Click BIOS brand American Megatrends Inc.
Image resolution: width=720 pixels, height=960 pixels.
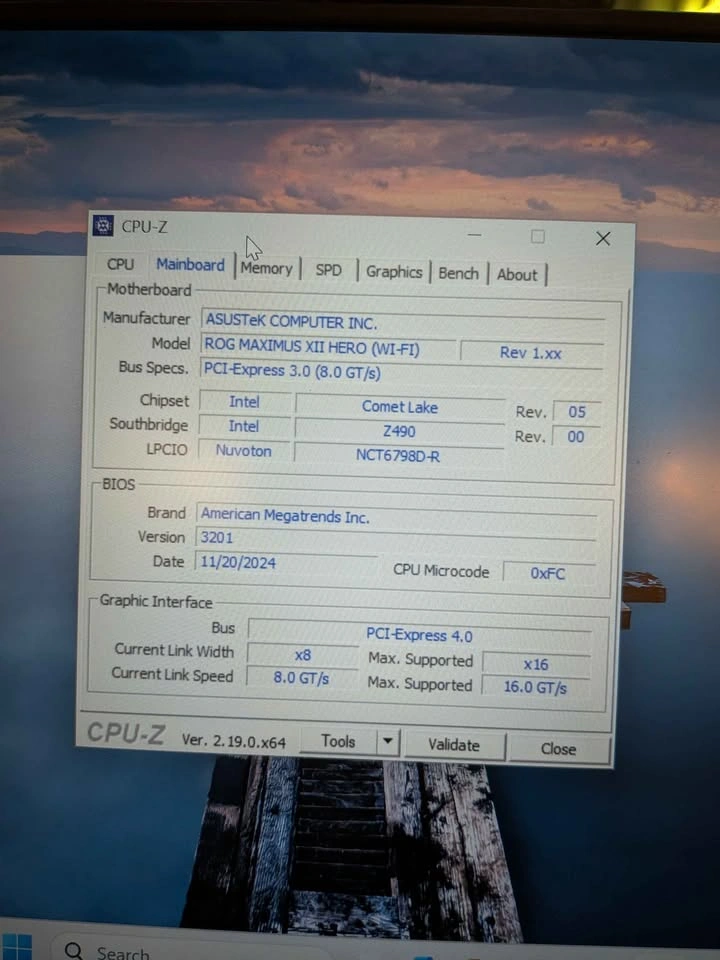pos(396,517)
